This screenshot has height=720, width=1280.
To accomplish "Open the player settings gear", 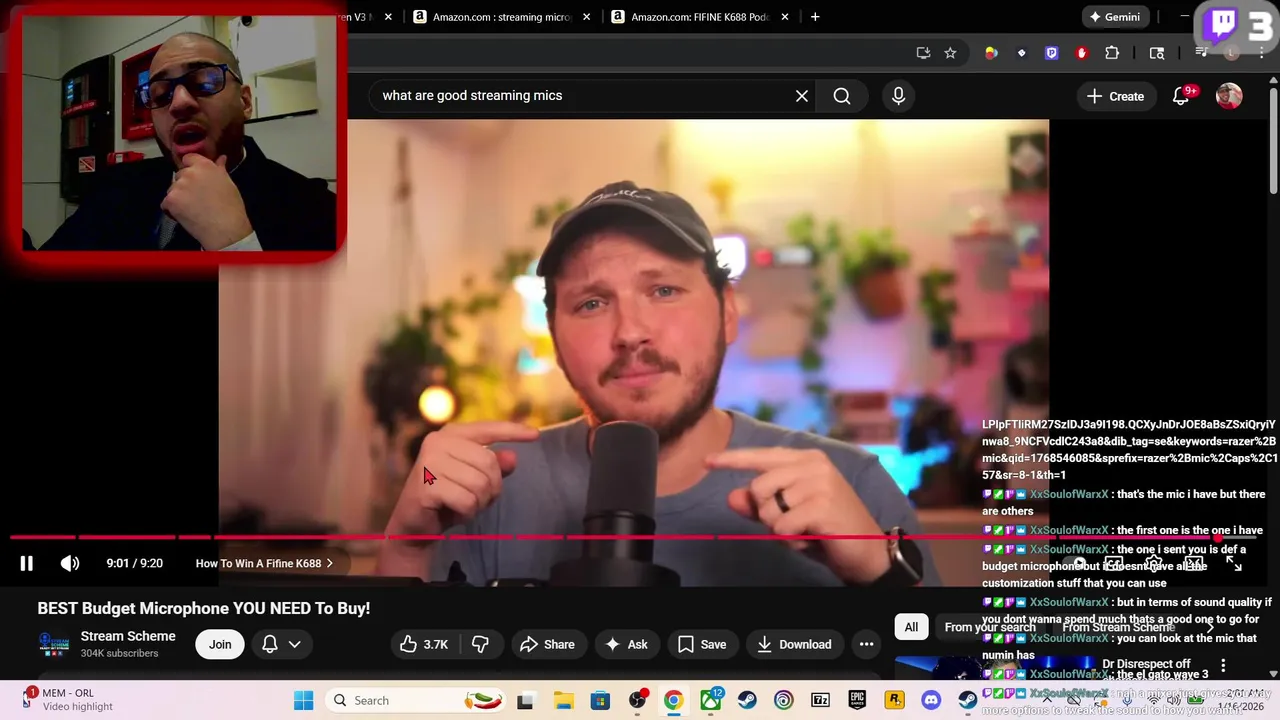I will (x=1154, y=564).
